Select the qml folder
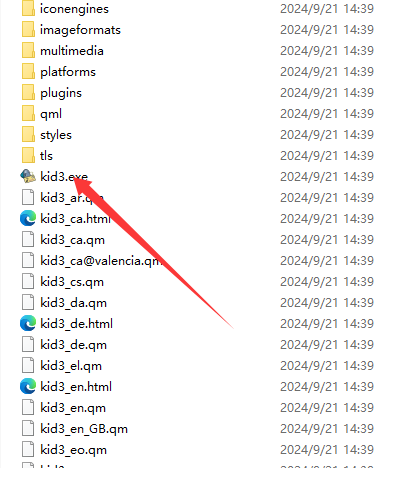The width and height of the screenshot is (406, 483). (x=51, y=114)
